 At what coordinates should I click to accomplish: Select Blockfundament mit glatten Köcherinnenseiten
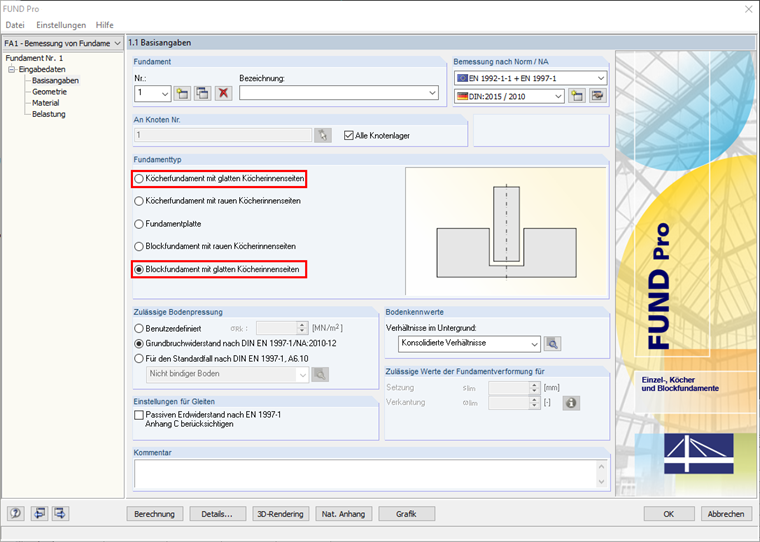coord(217,269)
